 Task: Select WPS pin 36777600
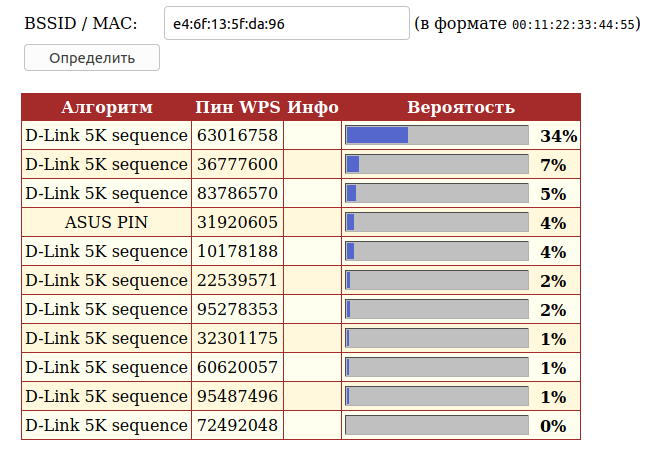click(237, 164)
